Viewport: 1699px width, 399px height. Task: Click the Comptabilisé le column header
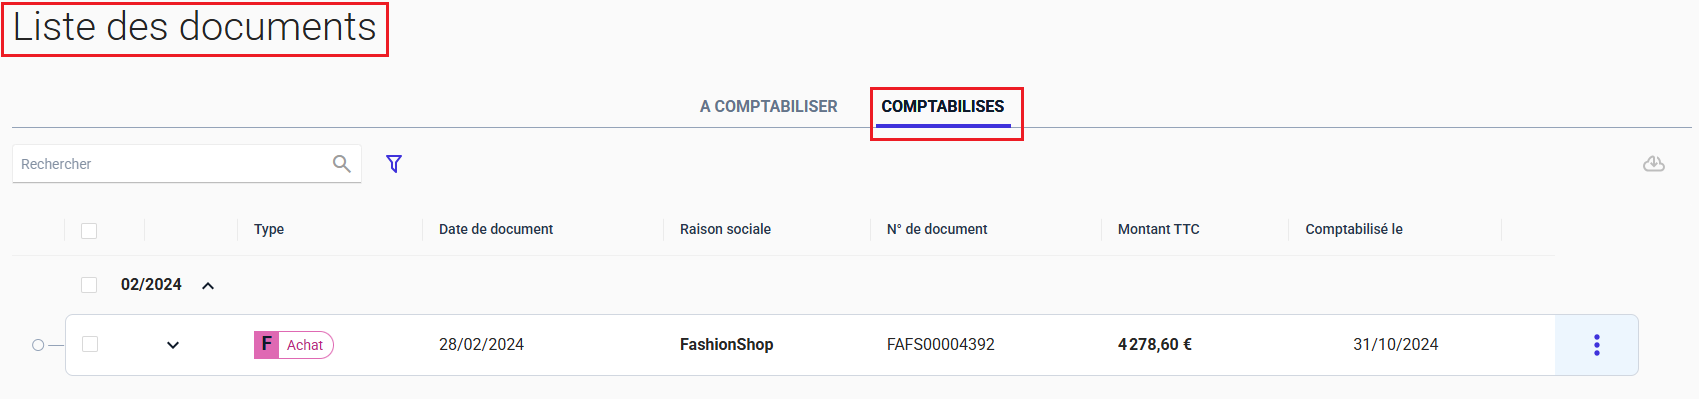(1353, 229)
